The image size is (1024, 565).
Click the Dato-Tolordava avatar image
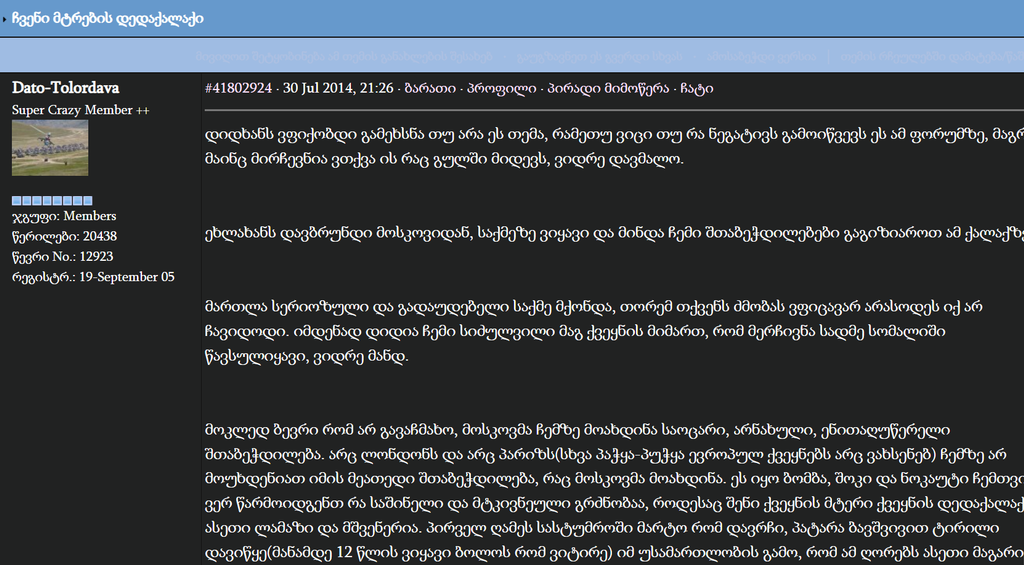click(50, 148)
